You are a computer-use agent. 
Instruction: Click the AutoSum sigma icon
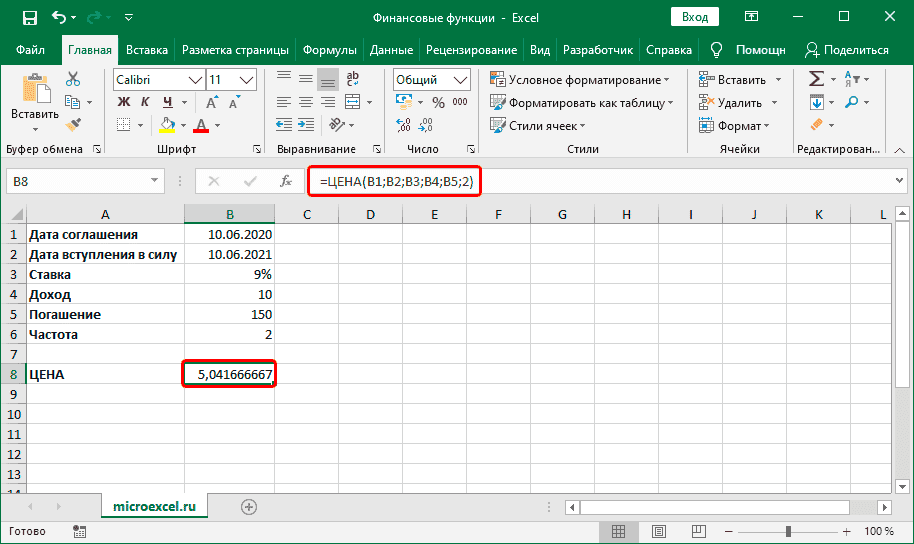click(816, 79)
